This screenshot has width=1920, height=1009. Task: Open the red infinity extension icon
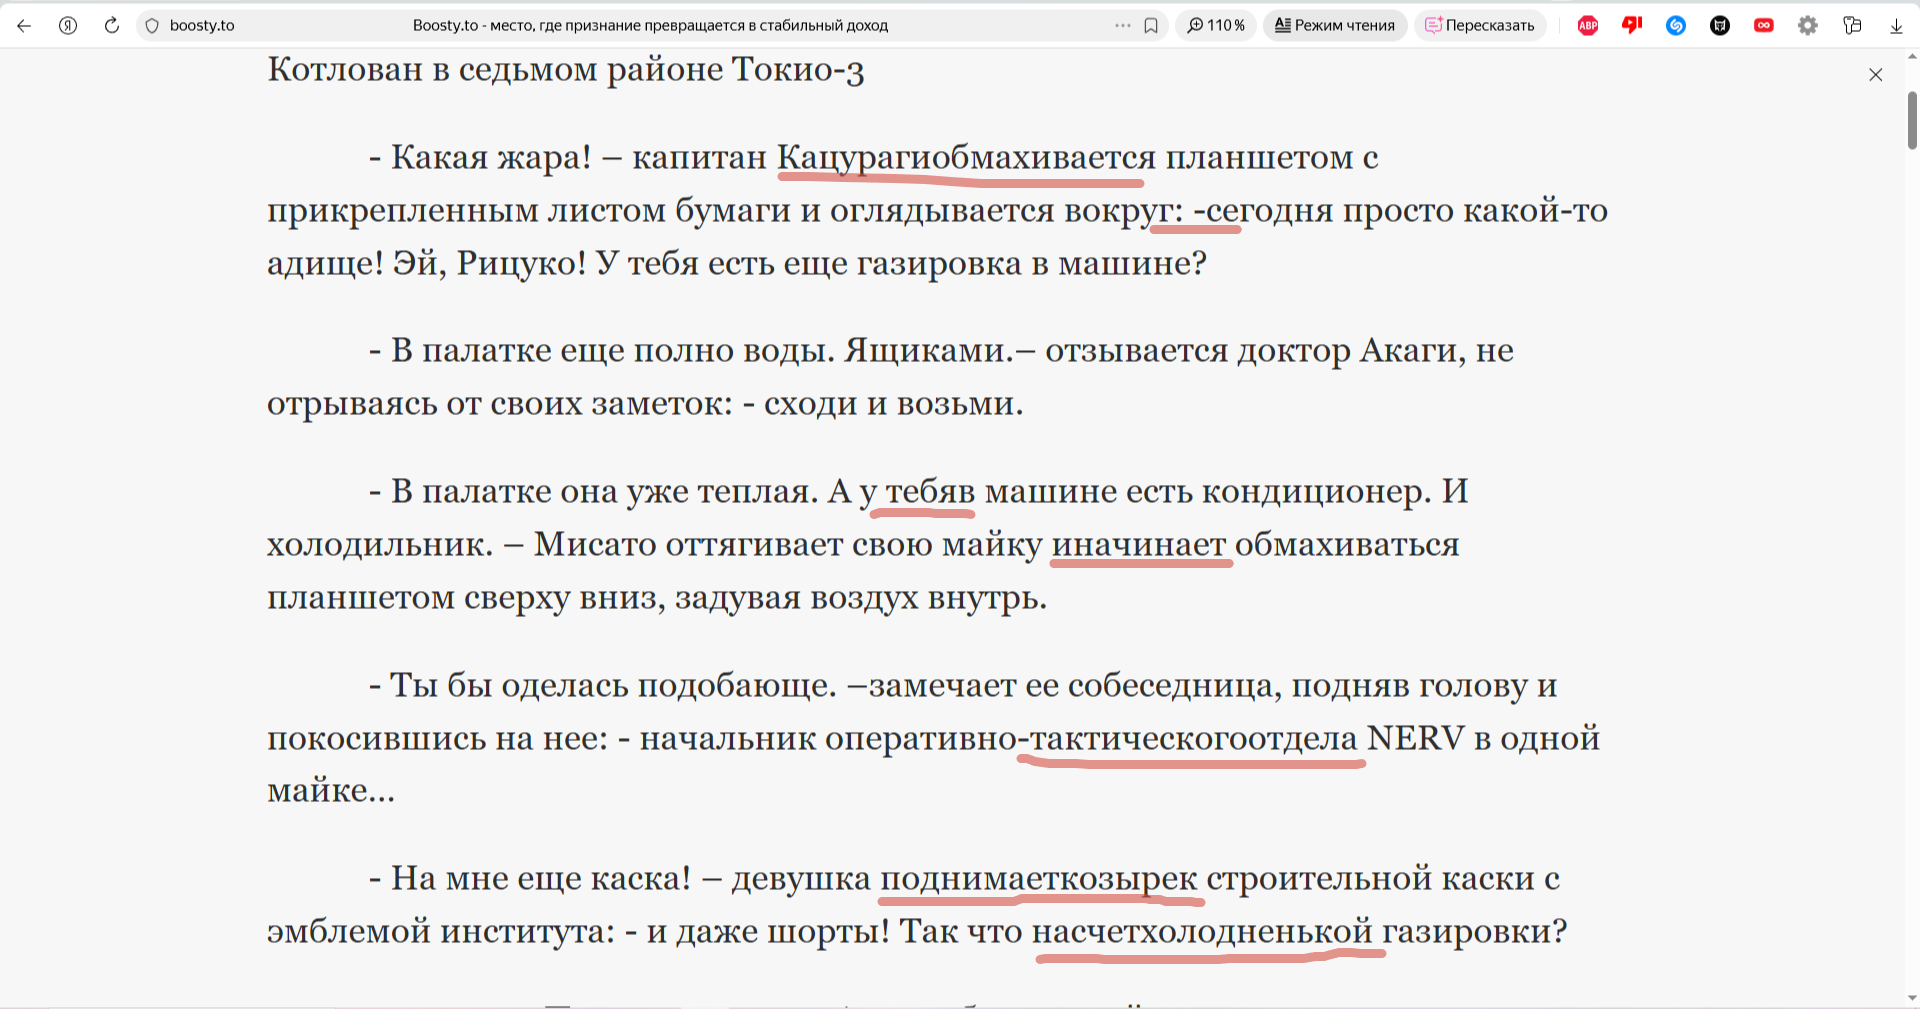(x=1764, y=26)
